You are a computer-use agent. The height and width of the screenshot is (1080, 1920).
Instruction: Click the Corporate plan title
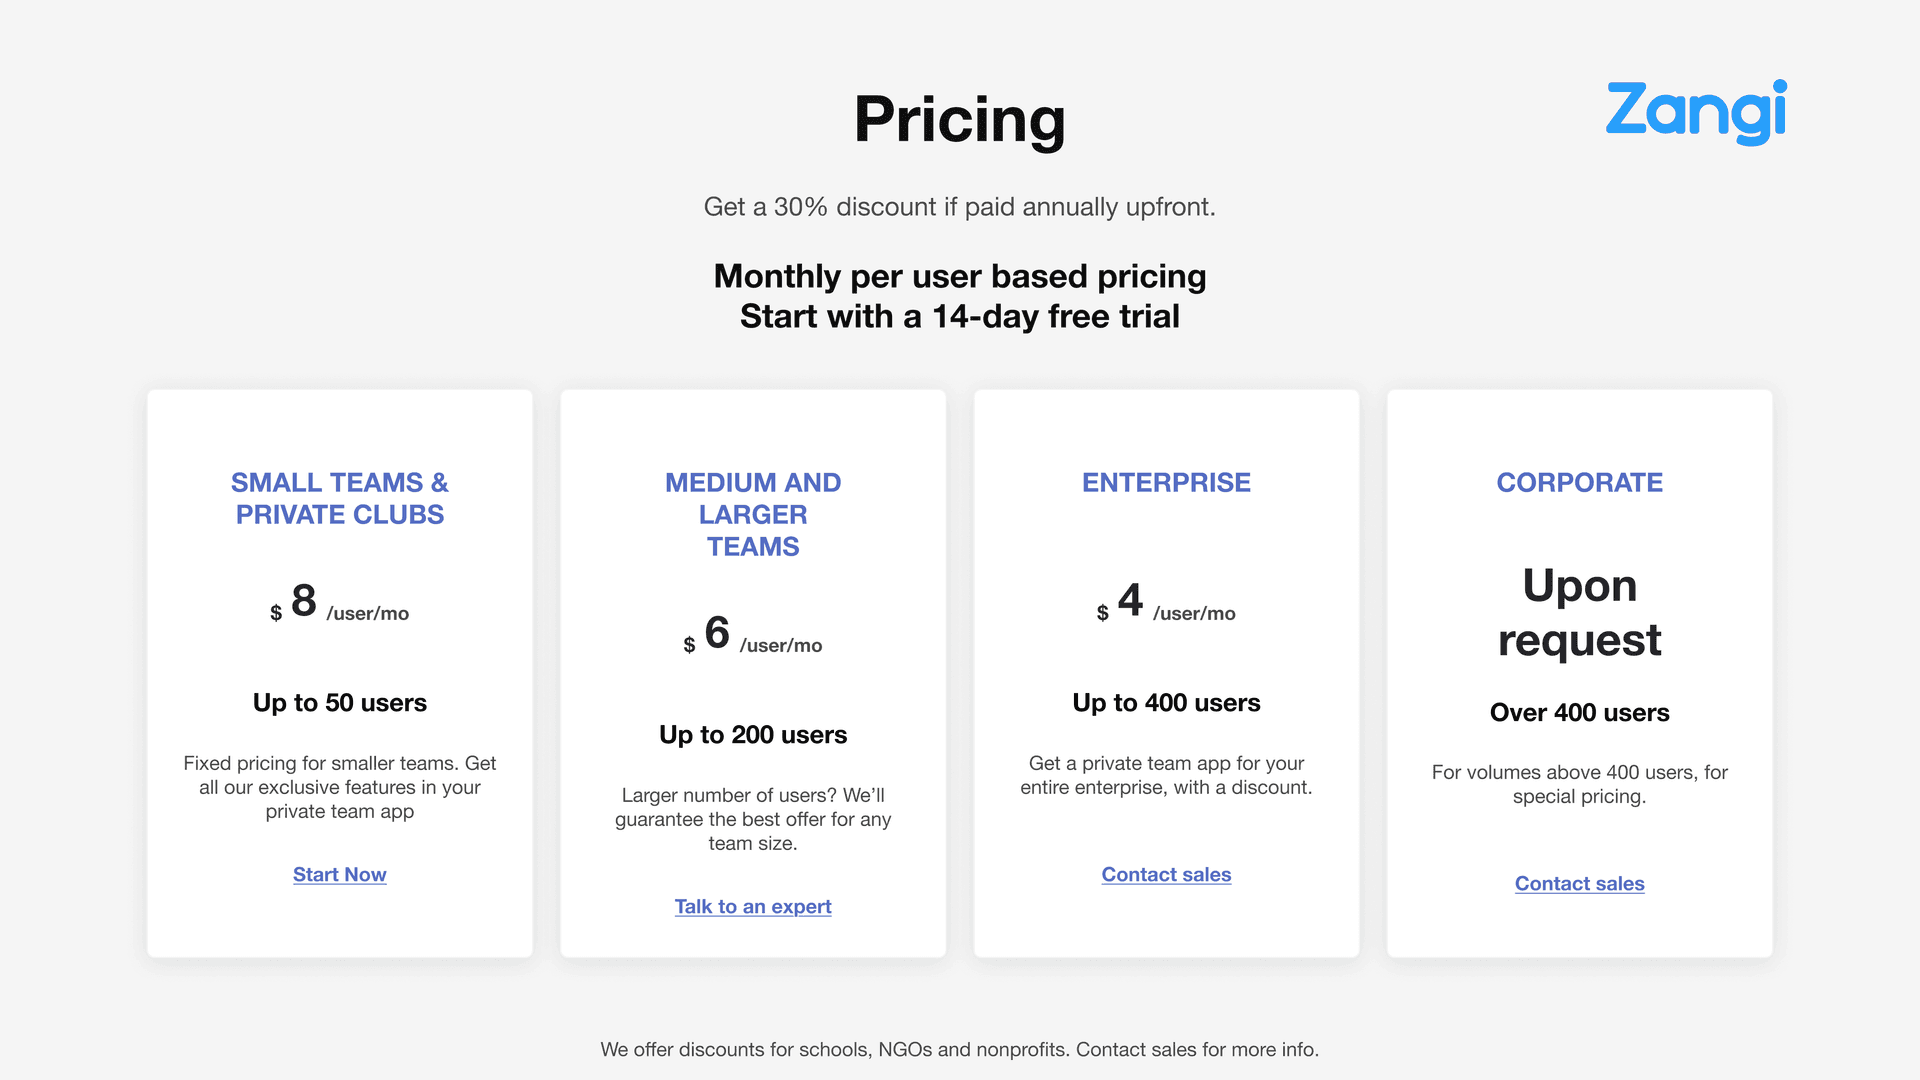1579,483
